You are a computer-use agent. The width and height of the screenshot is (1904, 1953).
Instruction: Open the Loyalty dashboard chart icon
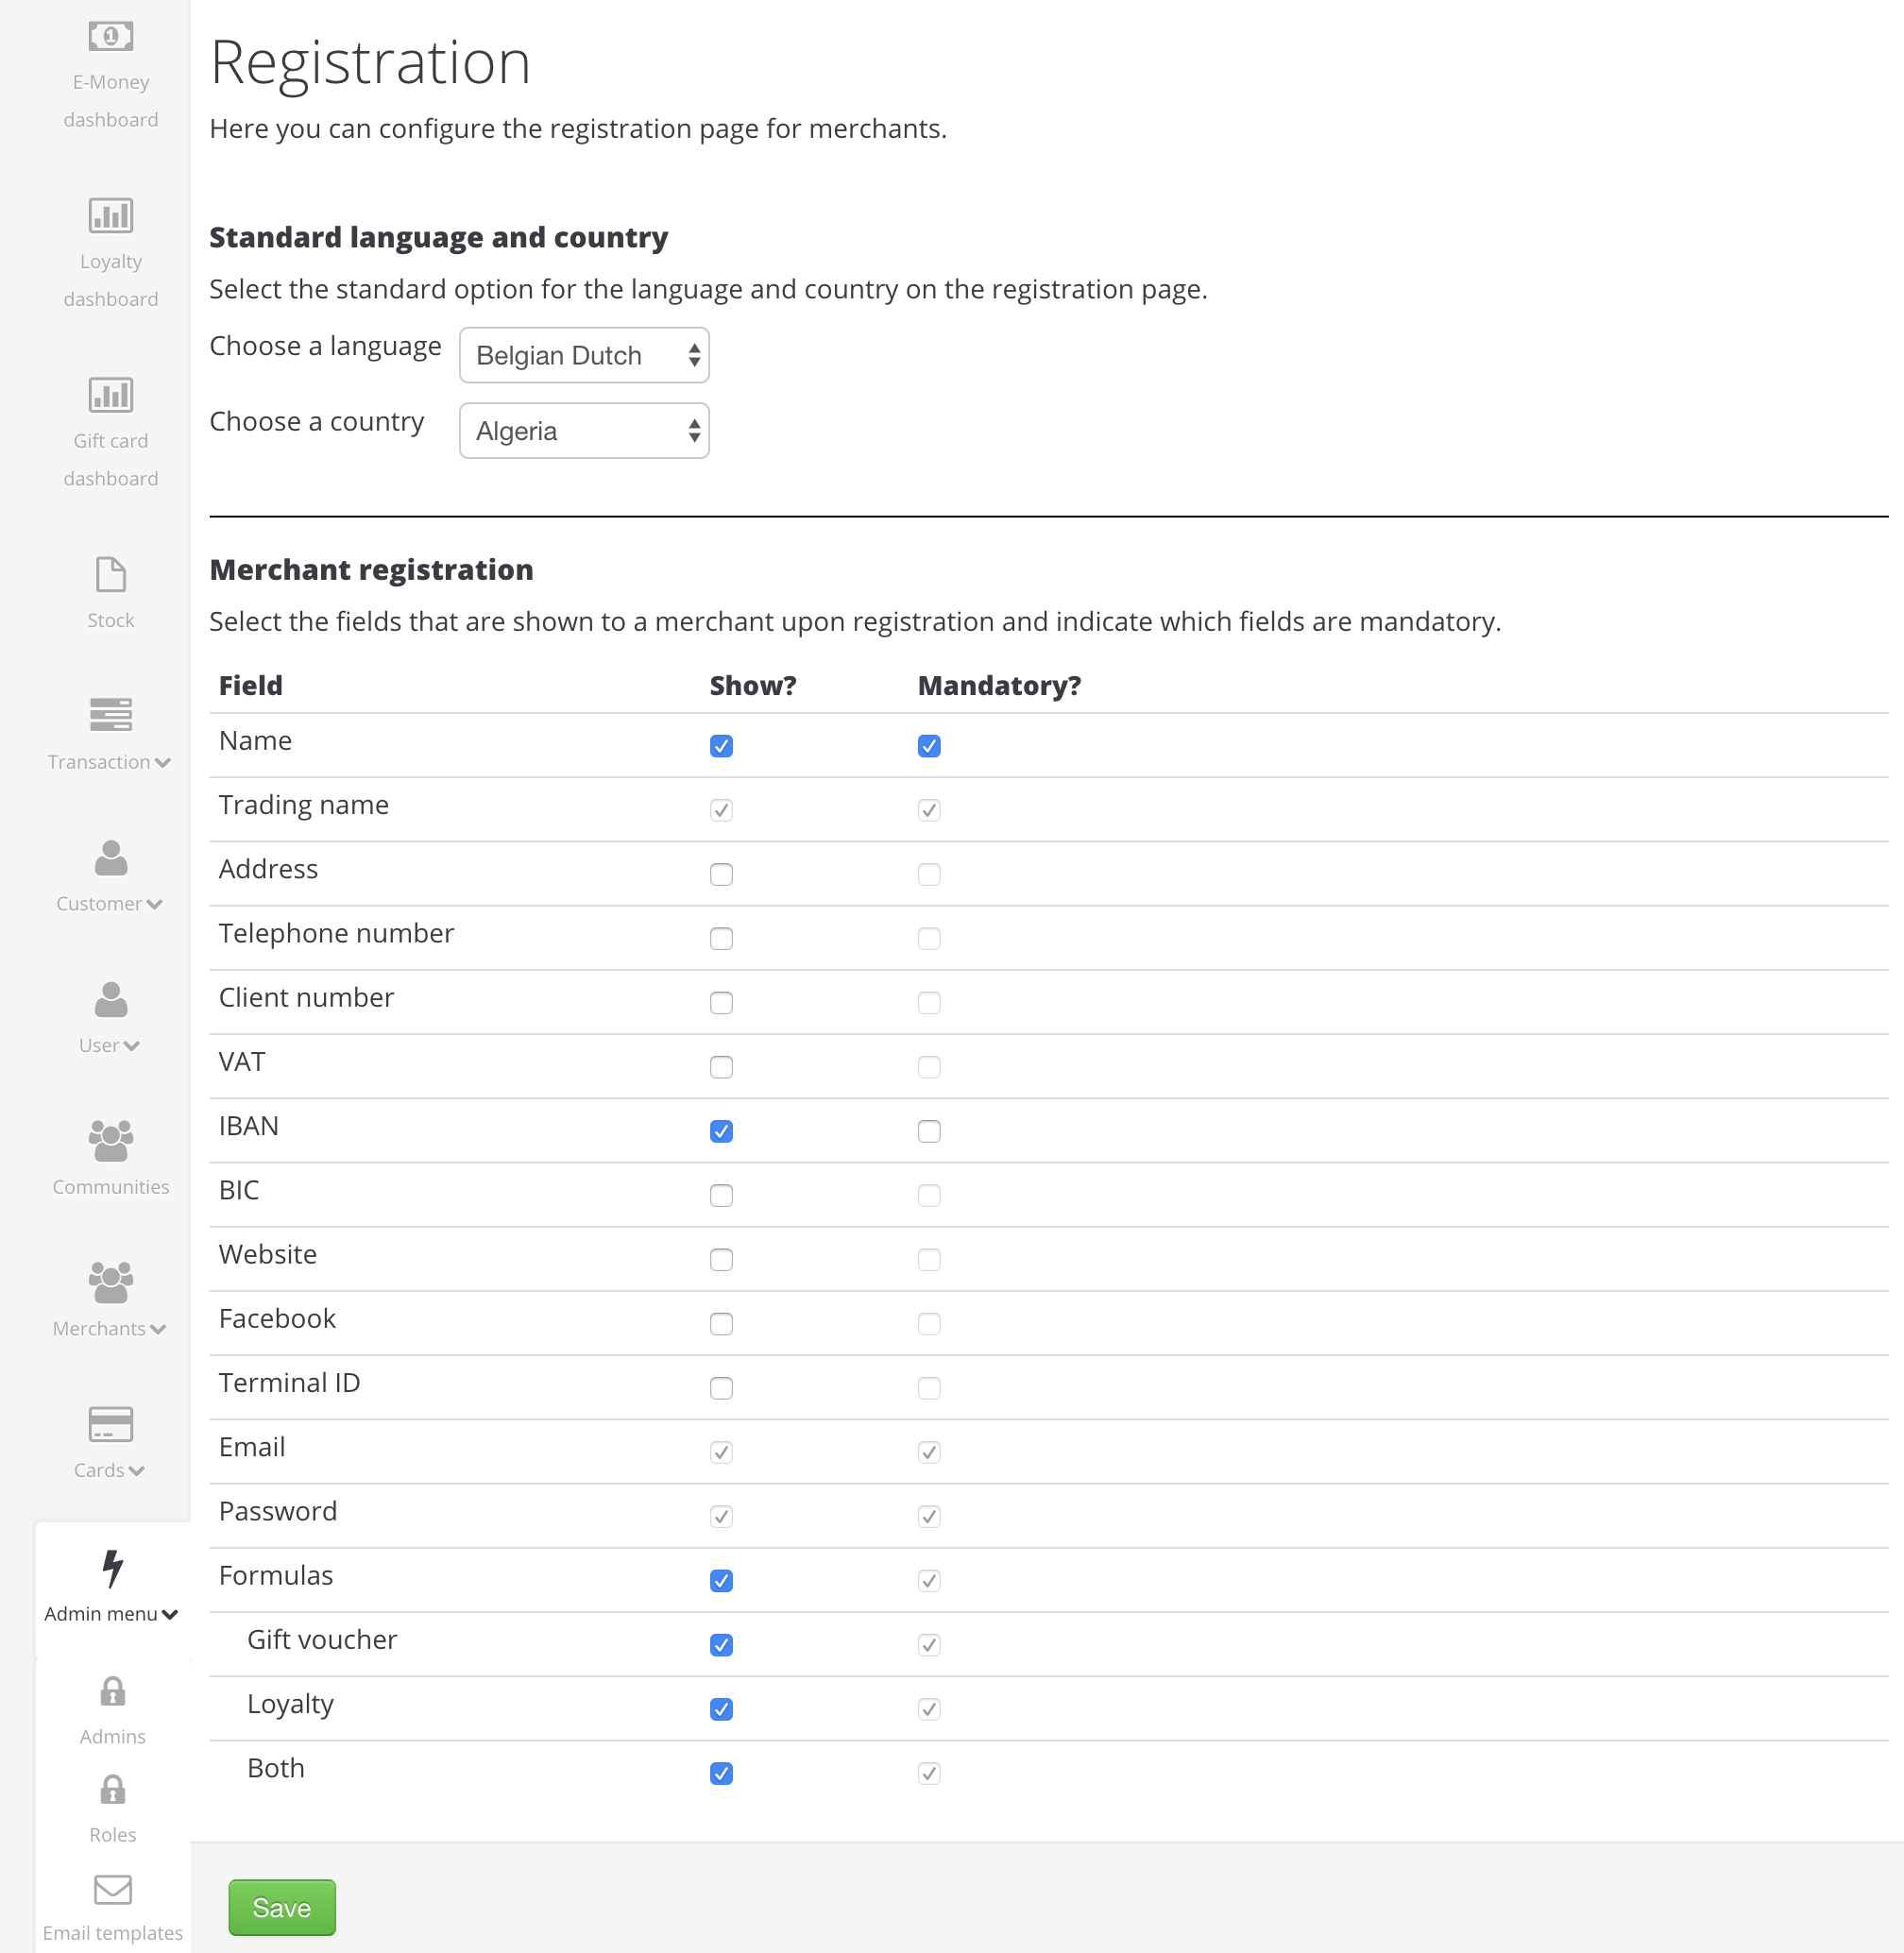point(110,215)
